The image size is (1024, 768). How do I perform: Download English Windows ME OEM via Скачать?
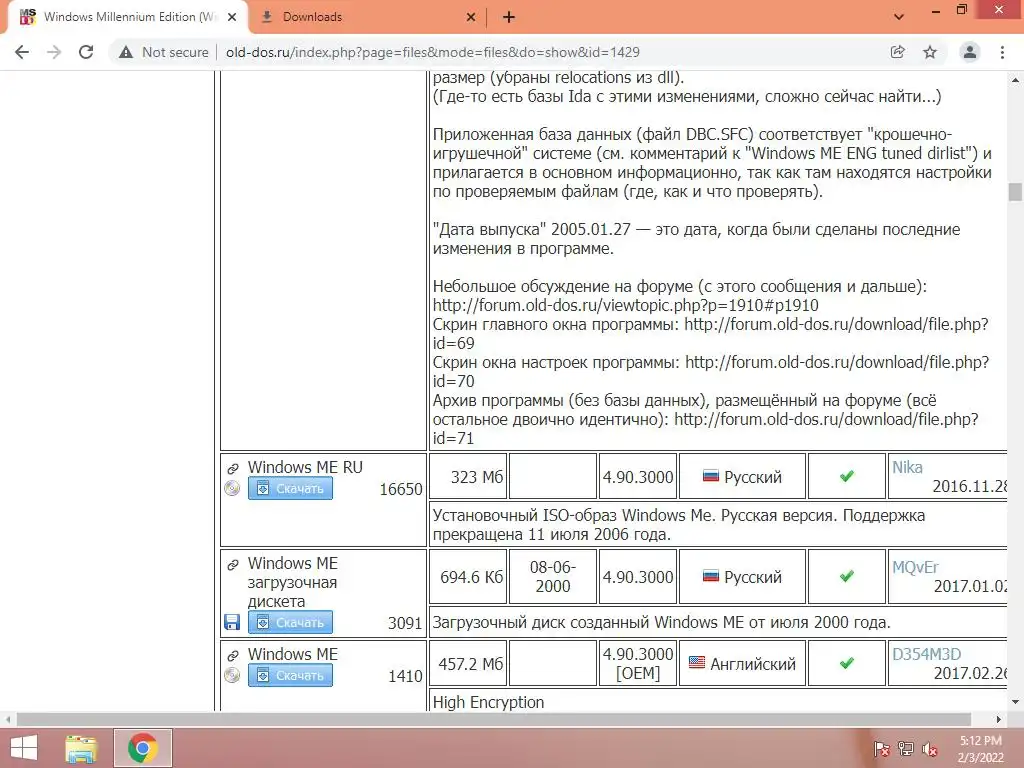290,675
